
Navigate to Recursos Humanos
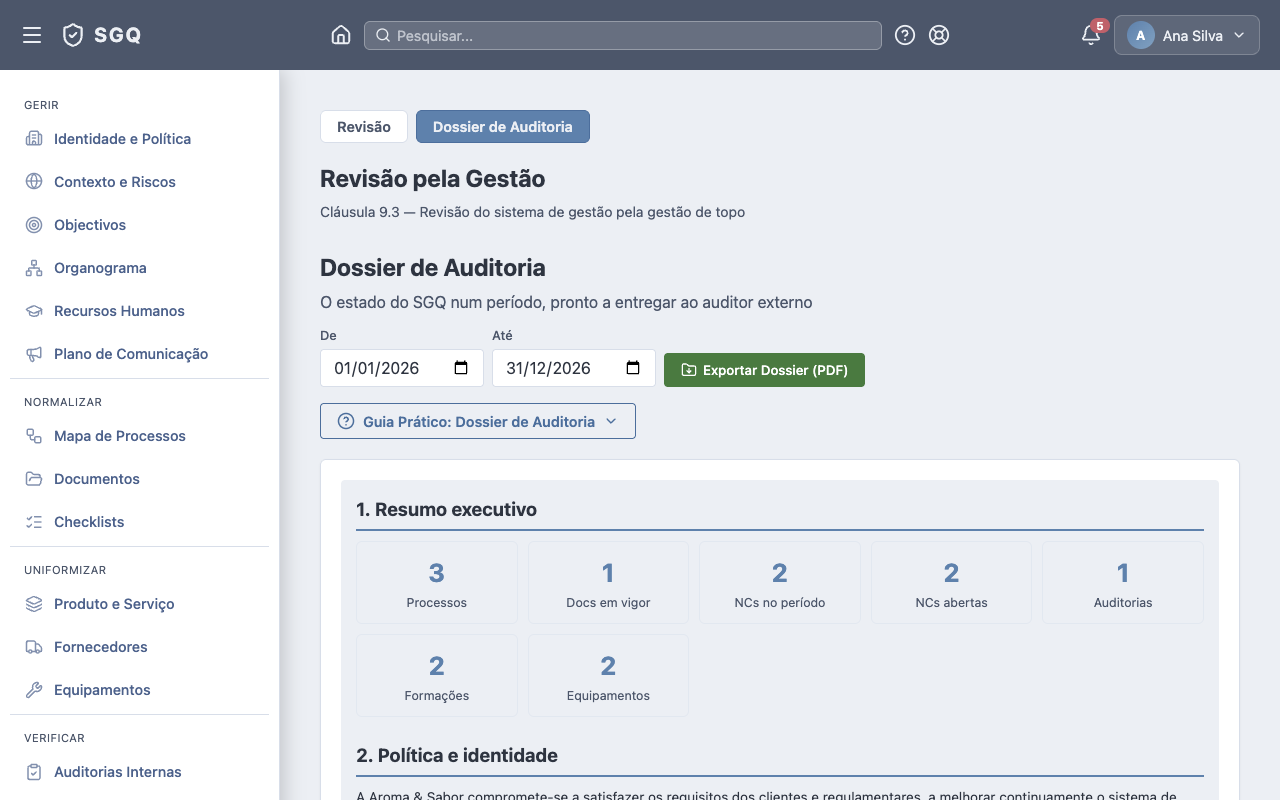(140, 311)
